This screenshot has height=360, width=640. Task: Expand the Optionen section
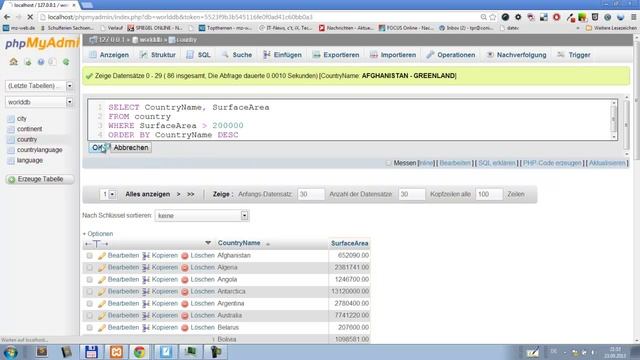[x=98, y=234]
